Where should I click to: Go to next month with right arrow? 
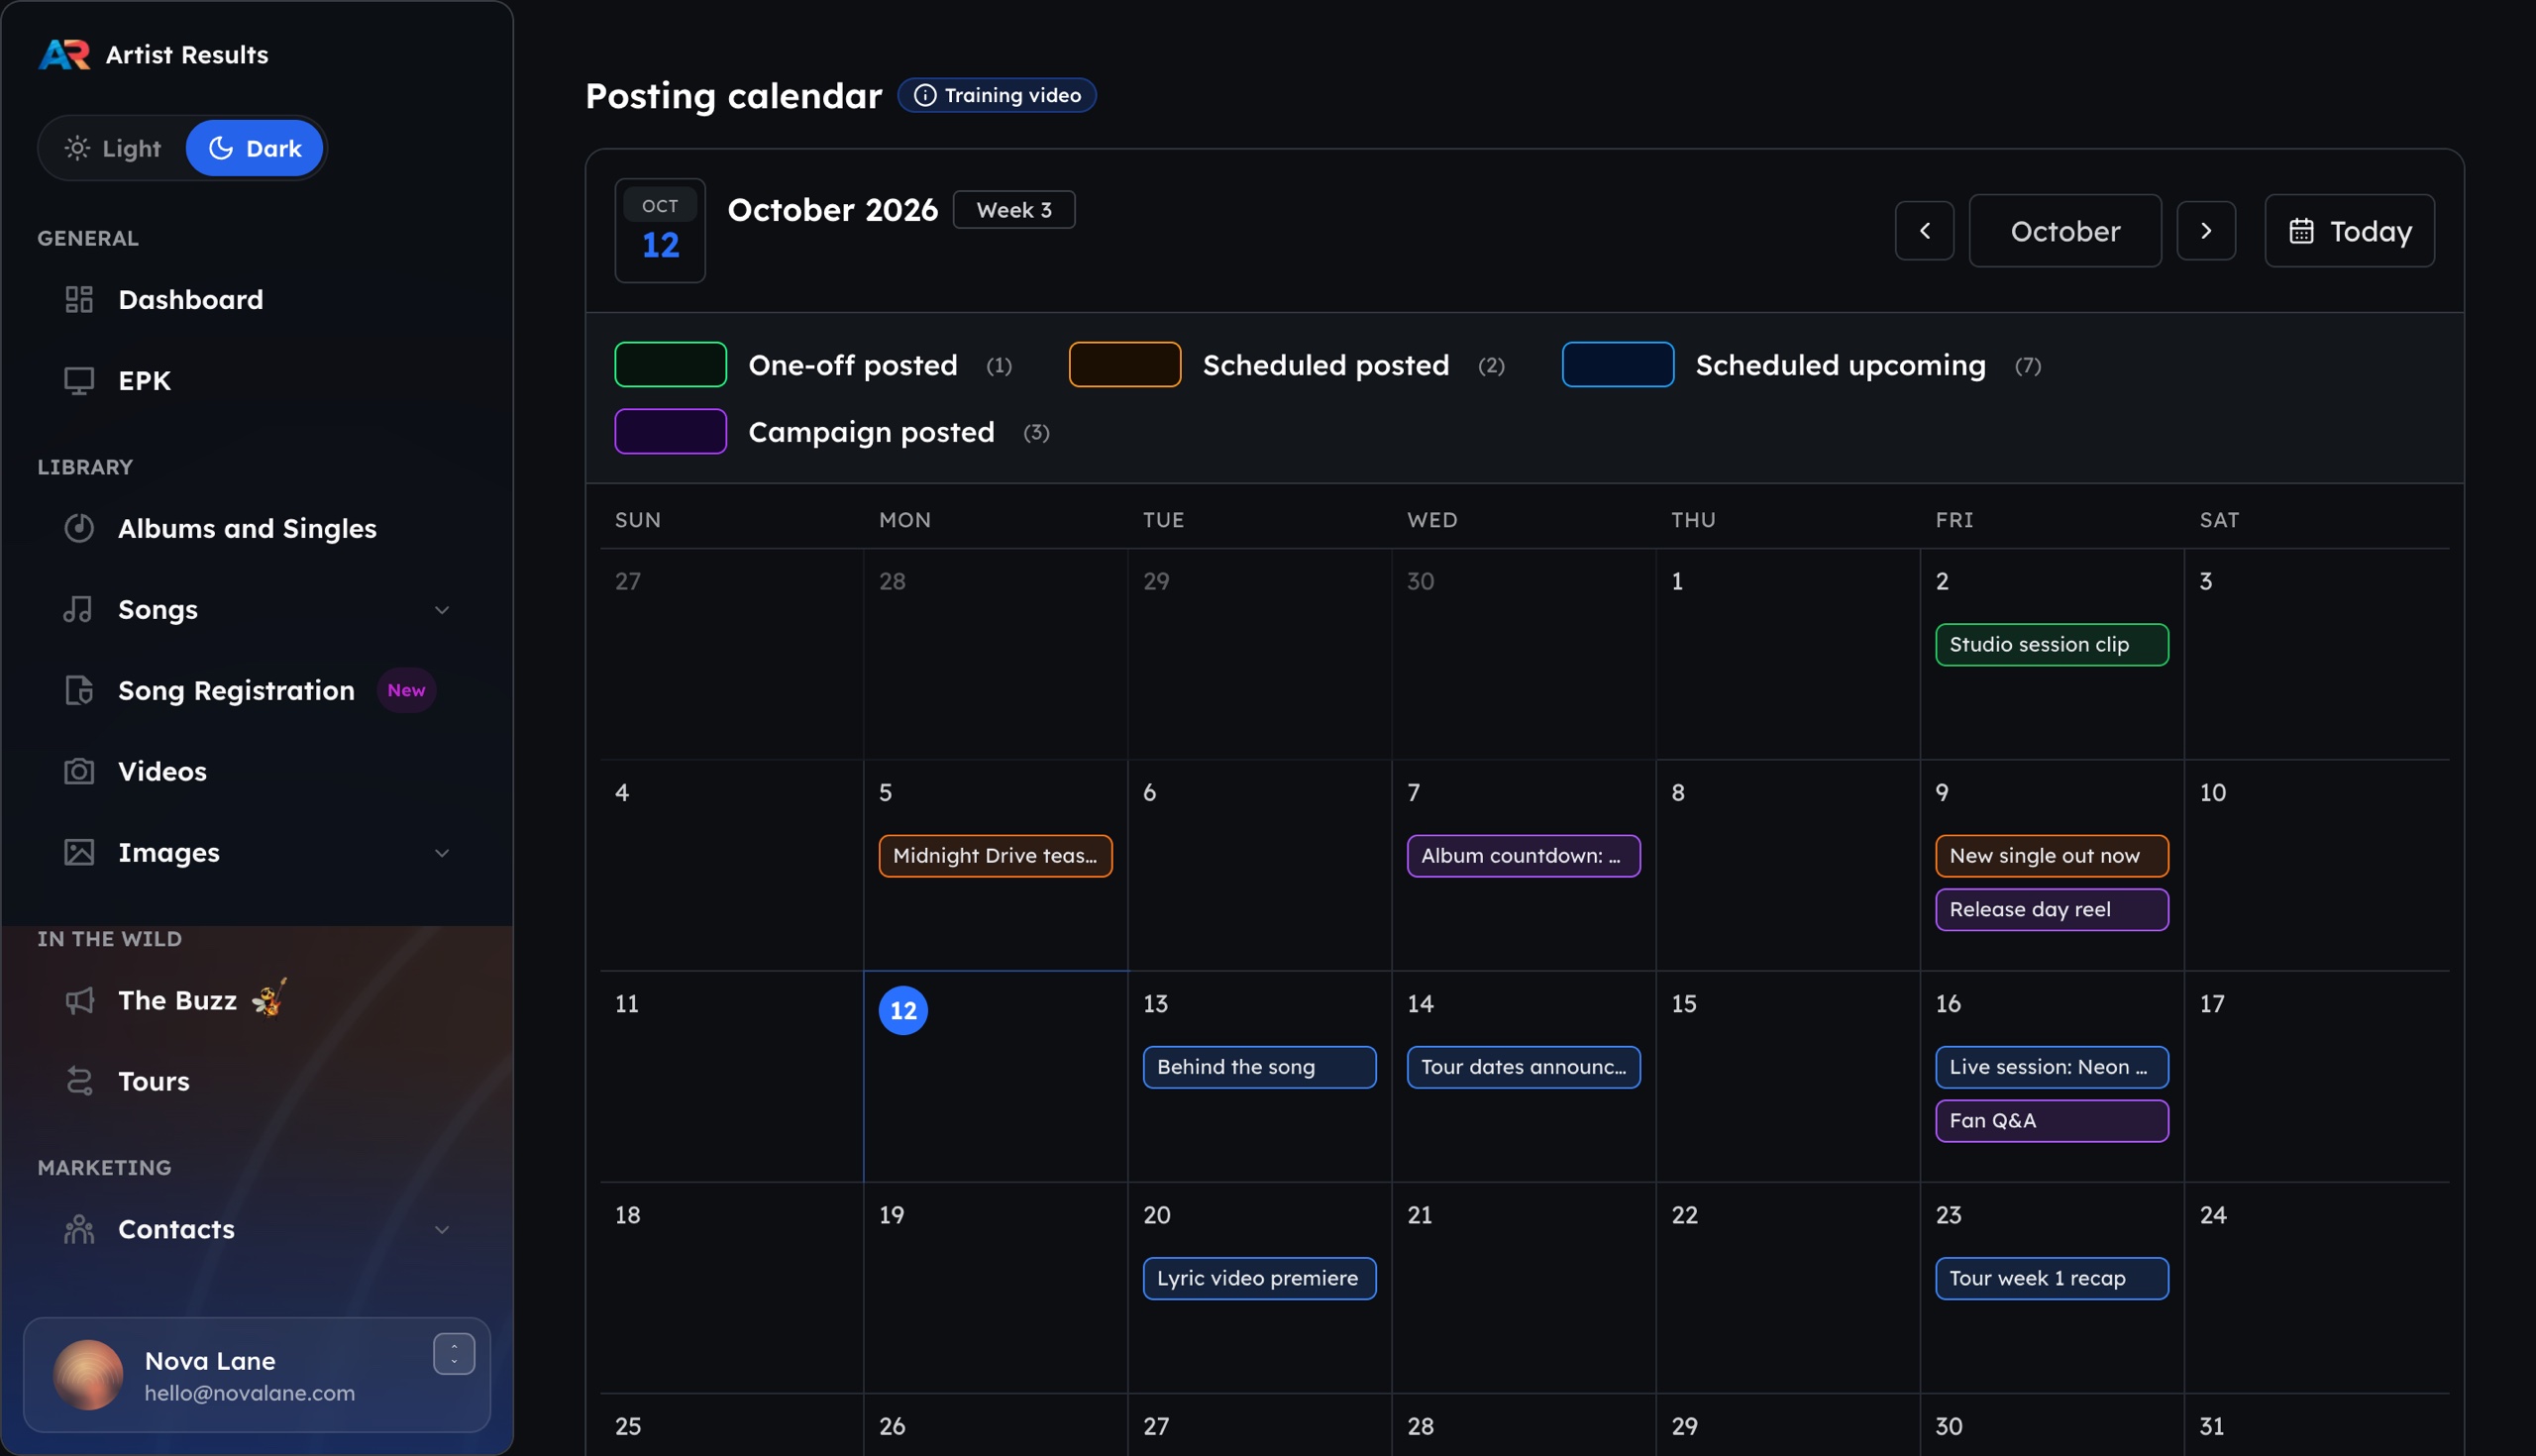pos(2206,231)
